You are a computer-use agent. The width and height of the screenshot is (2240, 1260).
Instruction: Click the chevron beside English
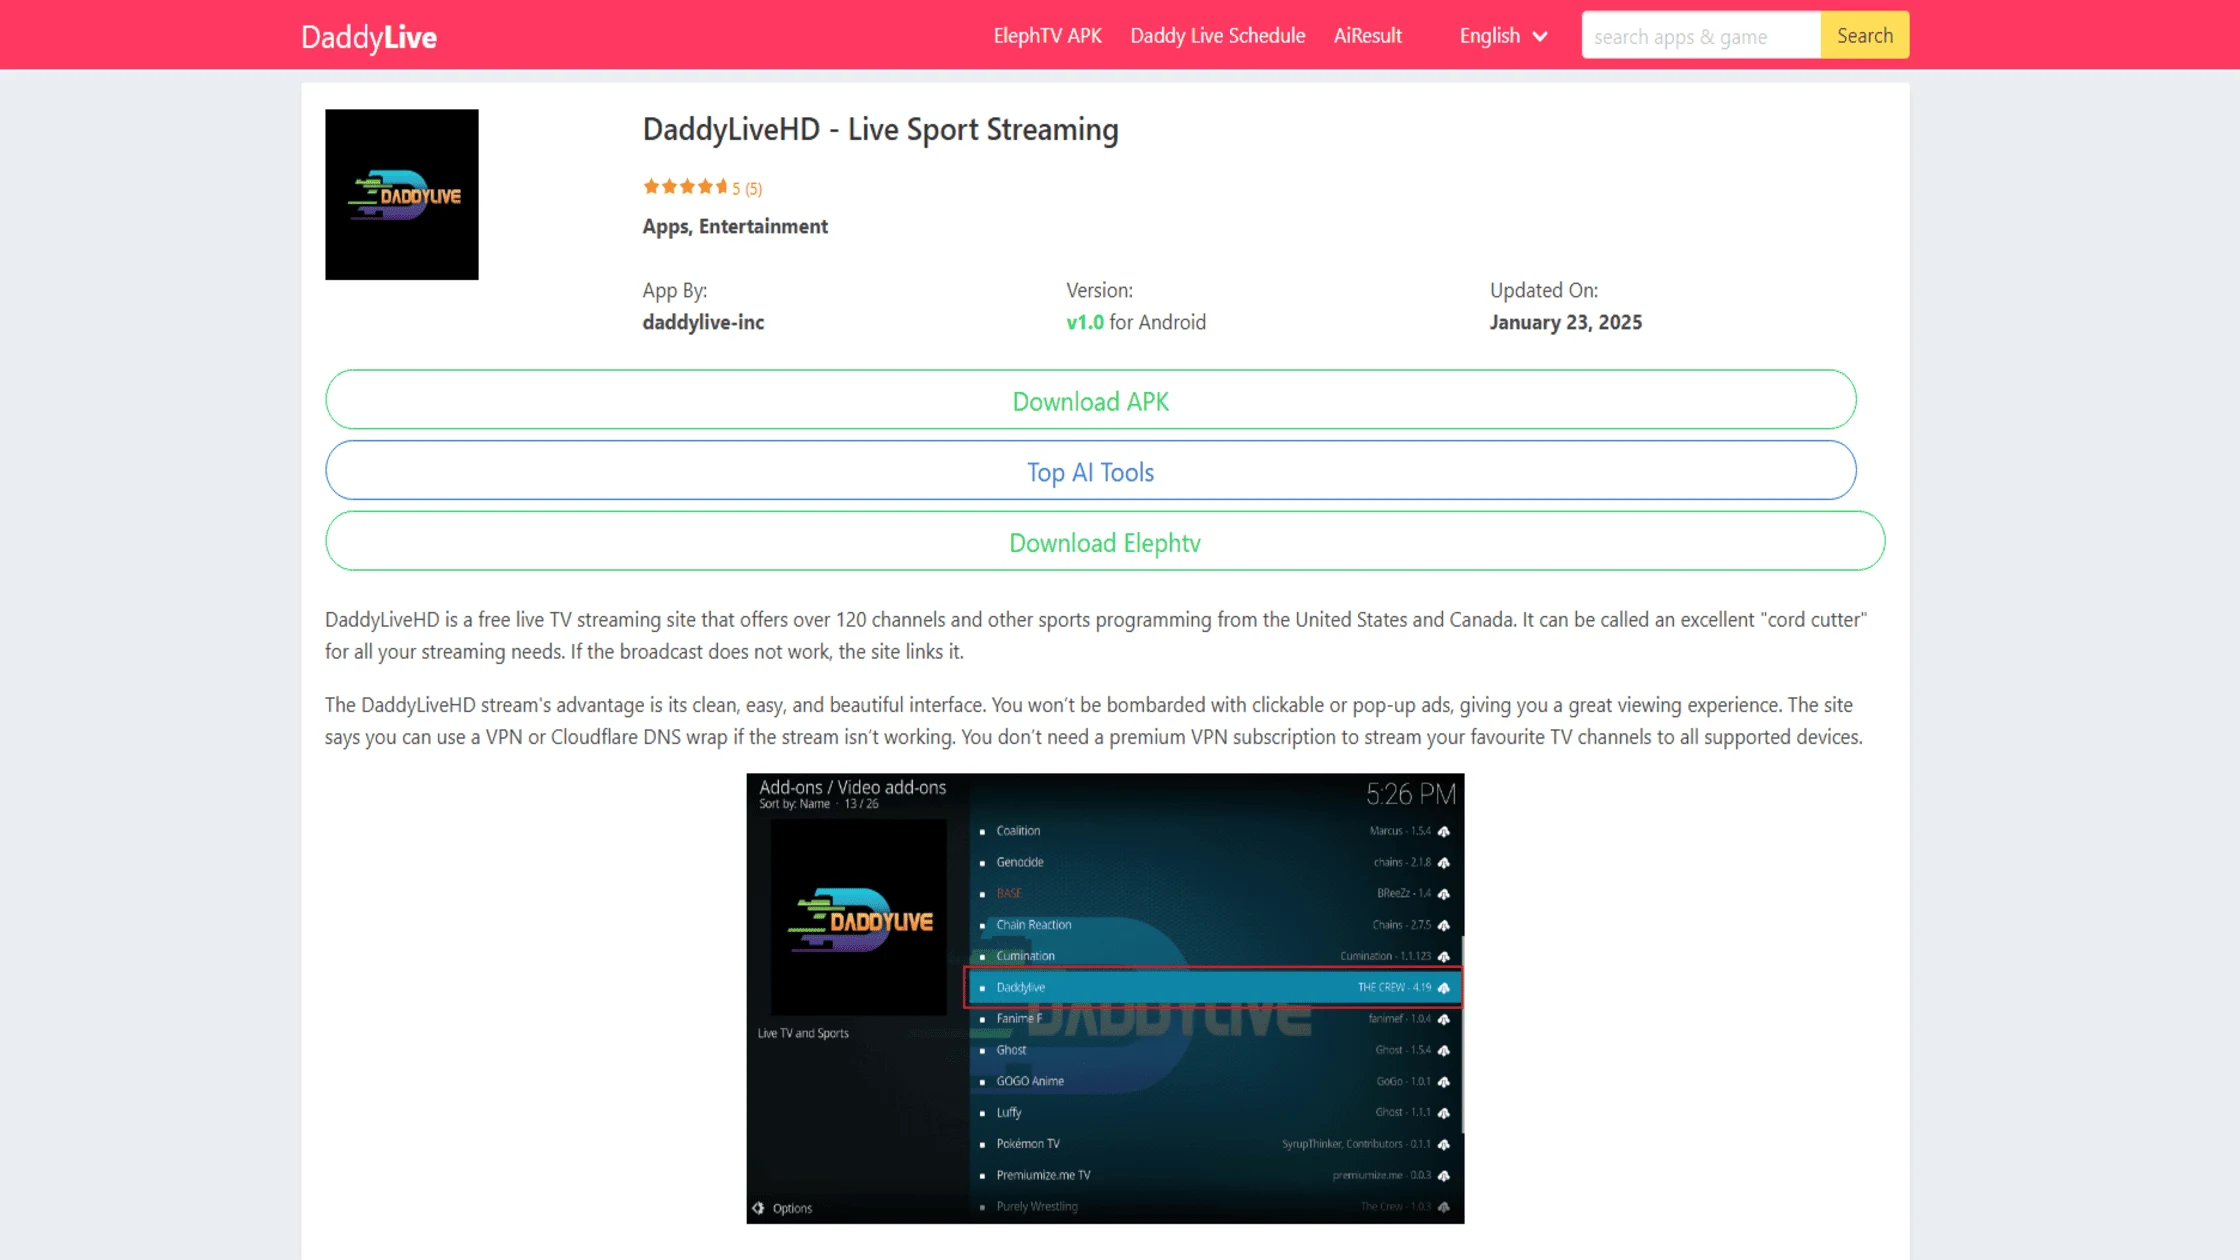pos(1540,37)
